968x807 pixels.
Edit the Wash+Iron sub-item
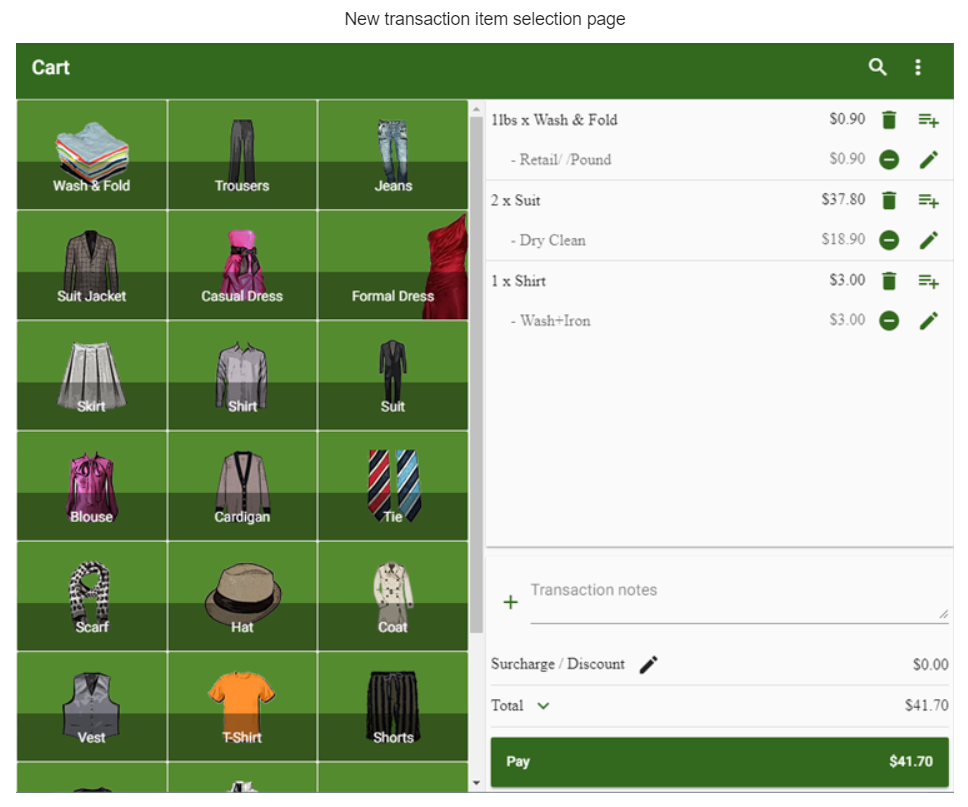pos(928,320)
